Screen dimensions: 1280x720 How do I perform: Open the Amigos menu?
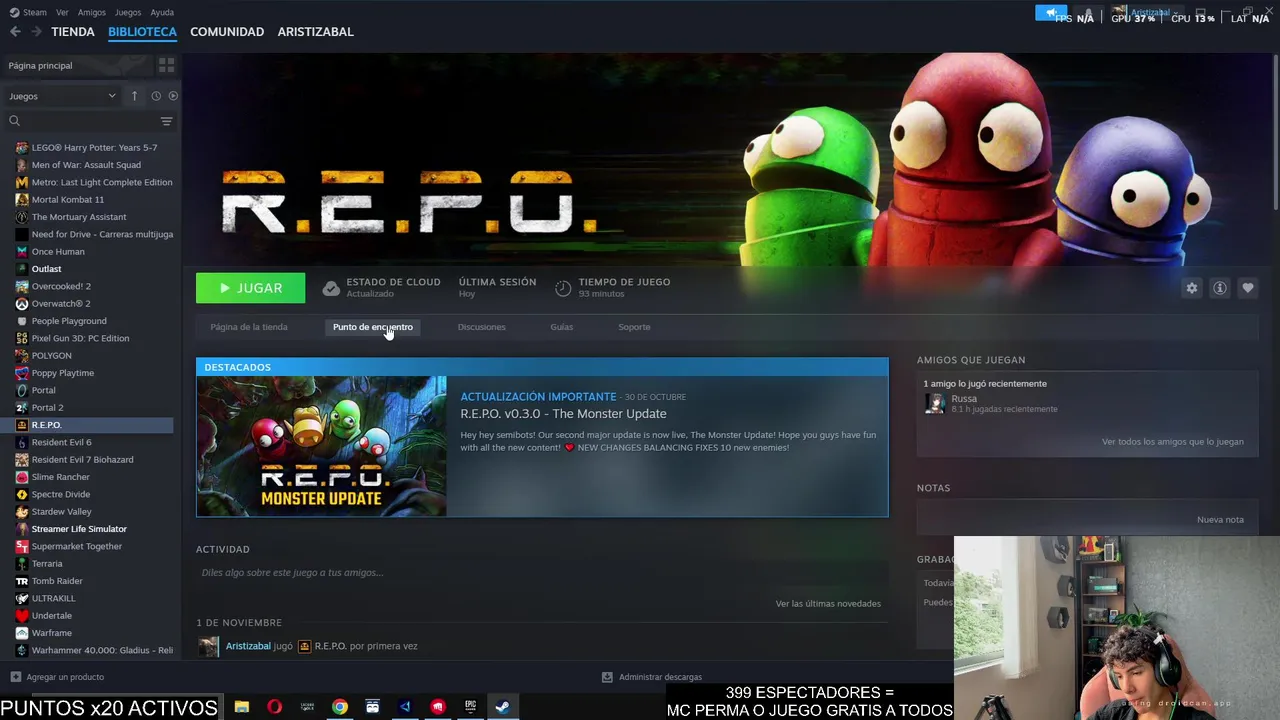pos(92,13)
